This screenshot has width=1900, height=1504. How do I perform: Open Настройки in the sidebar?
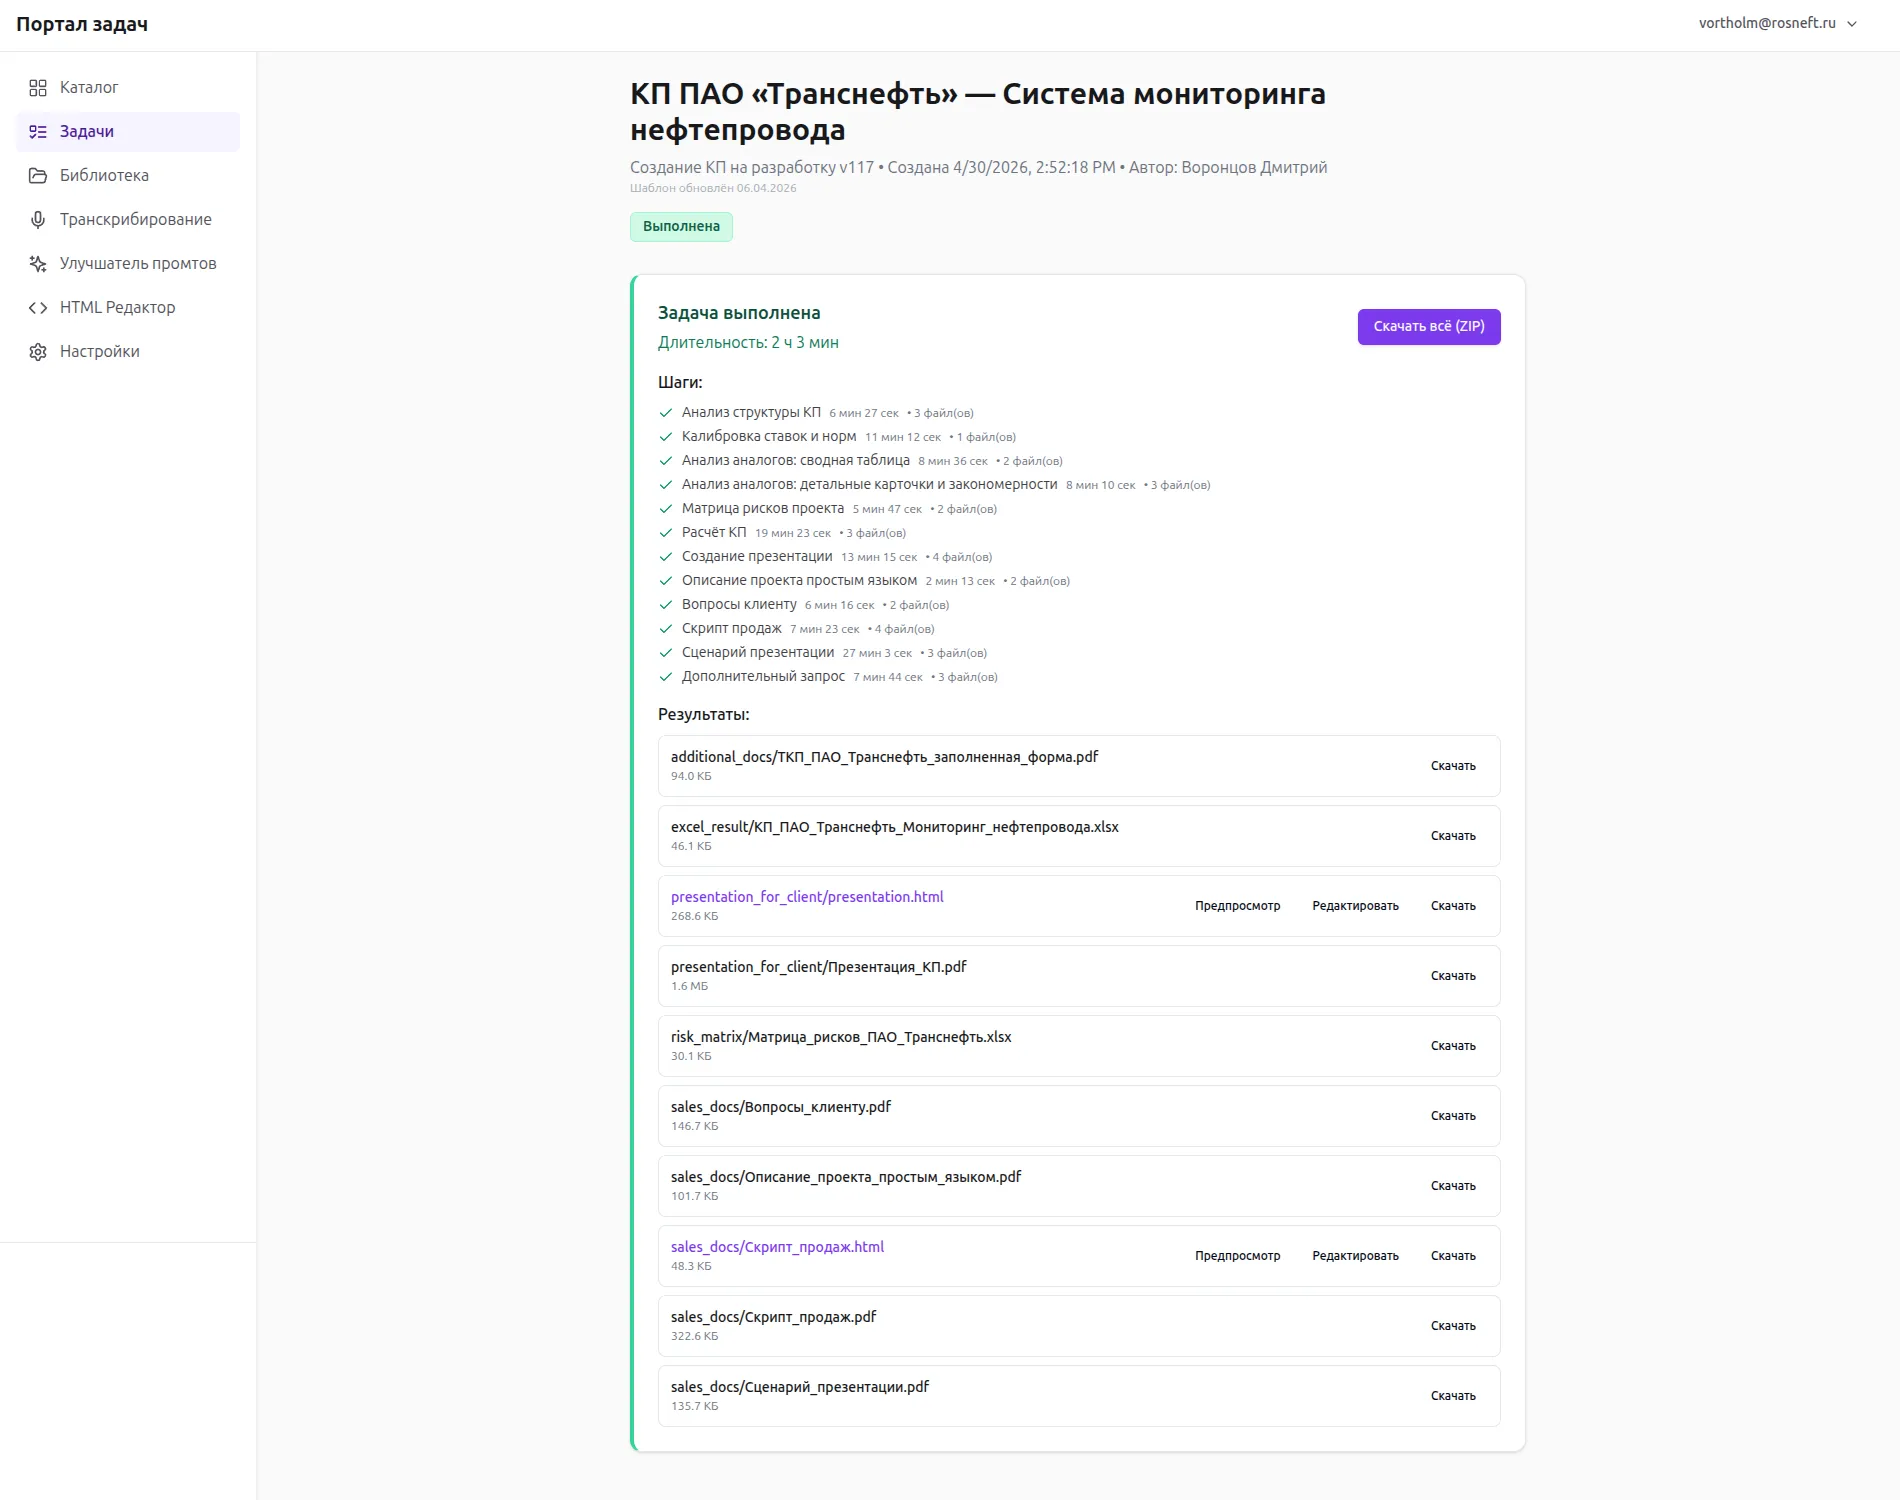(x=128, y=352)
